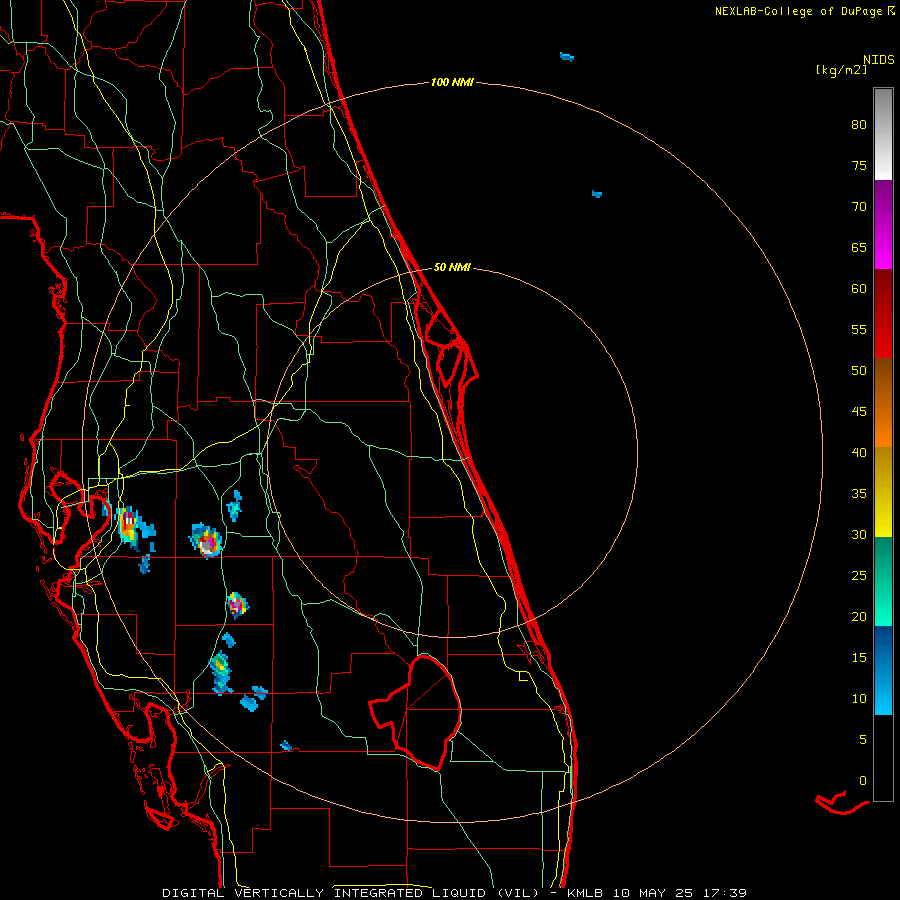Click the 75 value on the color scale

tap(859, 166)
